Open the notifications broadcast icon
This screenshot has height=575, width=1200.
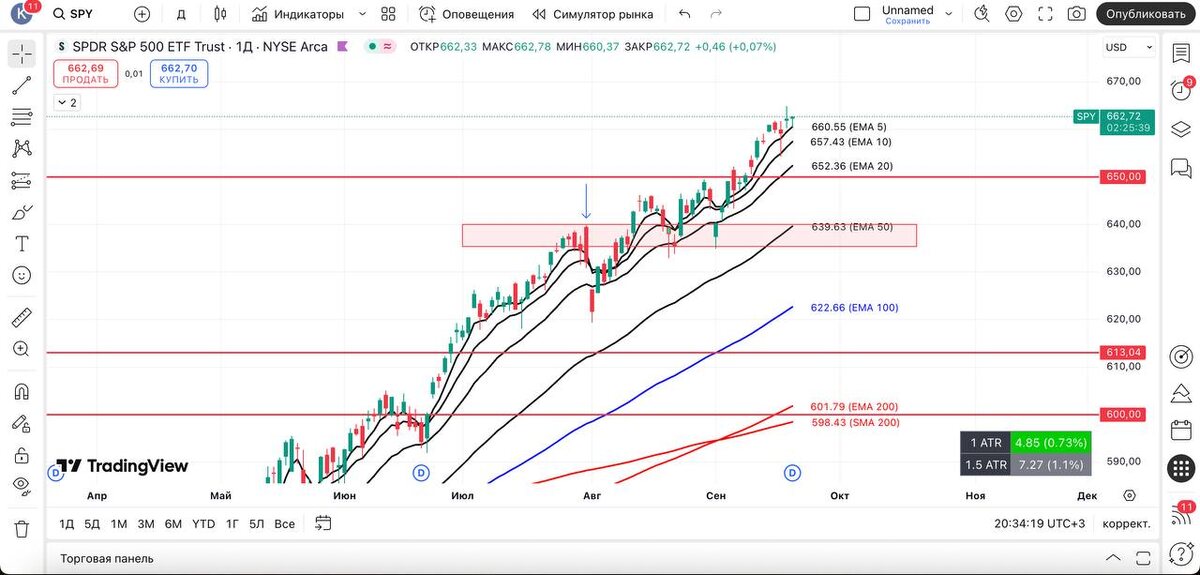click(x=1181, y=517)
